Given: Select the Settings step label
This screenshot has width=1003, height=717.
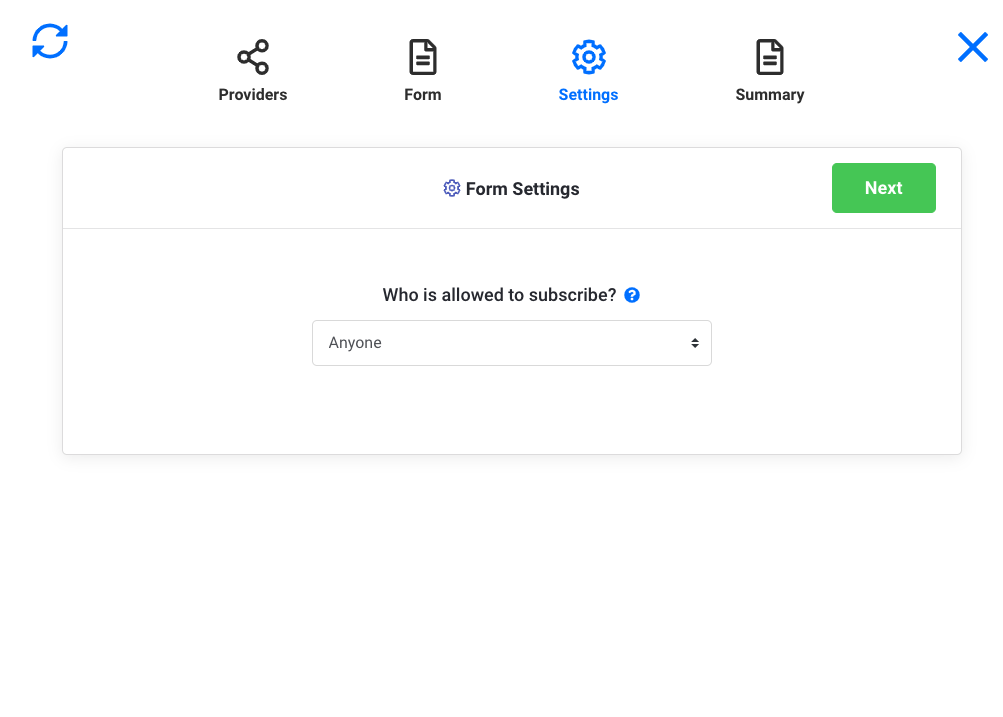Looking at the screenshot, I should coord(588,94).
